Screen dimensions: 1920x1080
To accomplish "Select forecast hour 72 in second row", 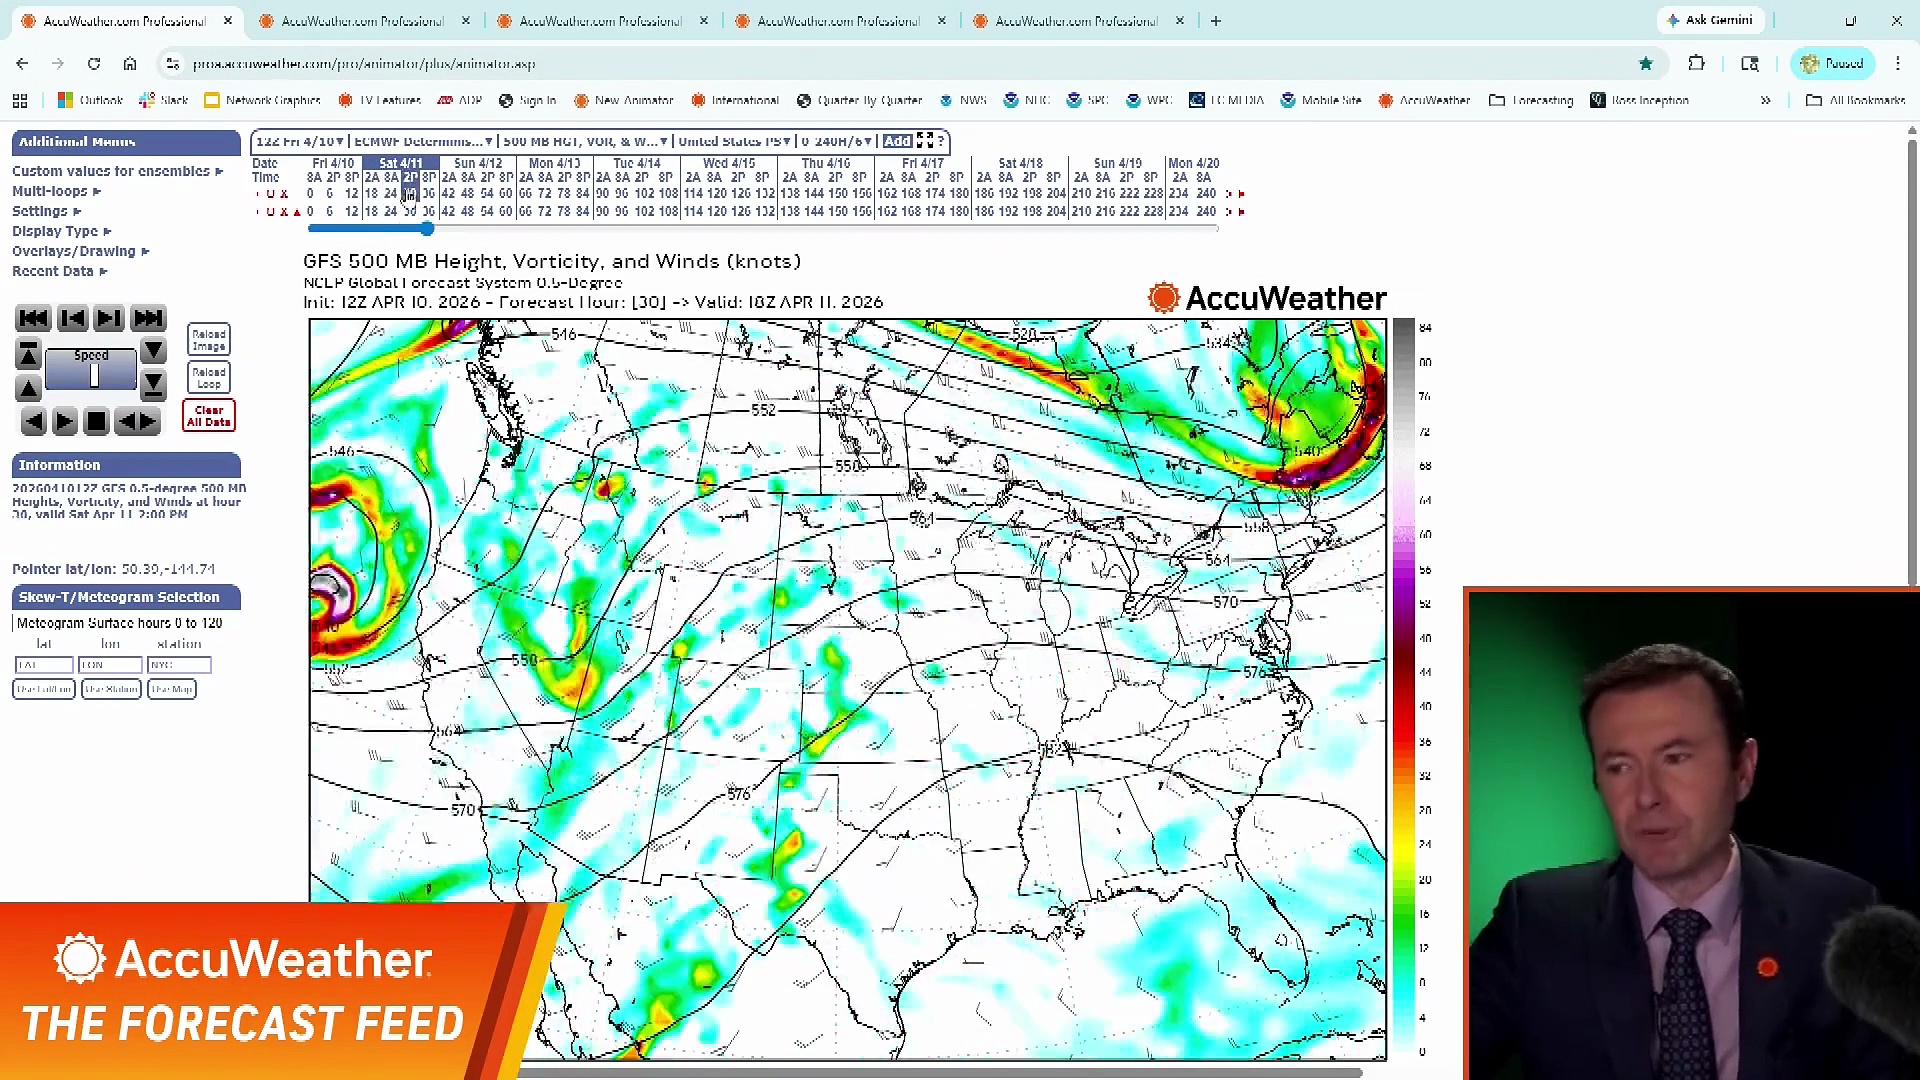I will pos(545,212).
